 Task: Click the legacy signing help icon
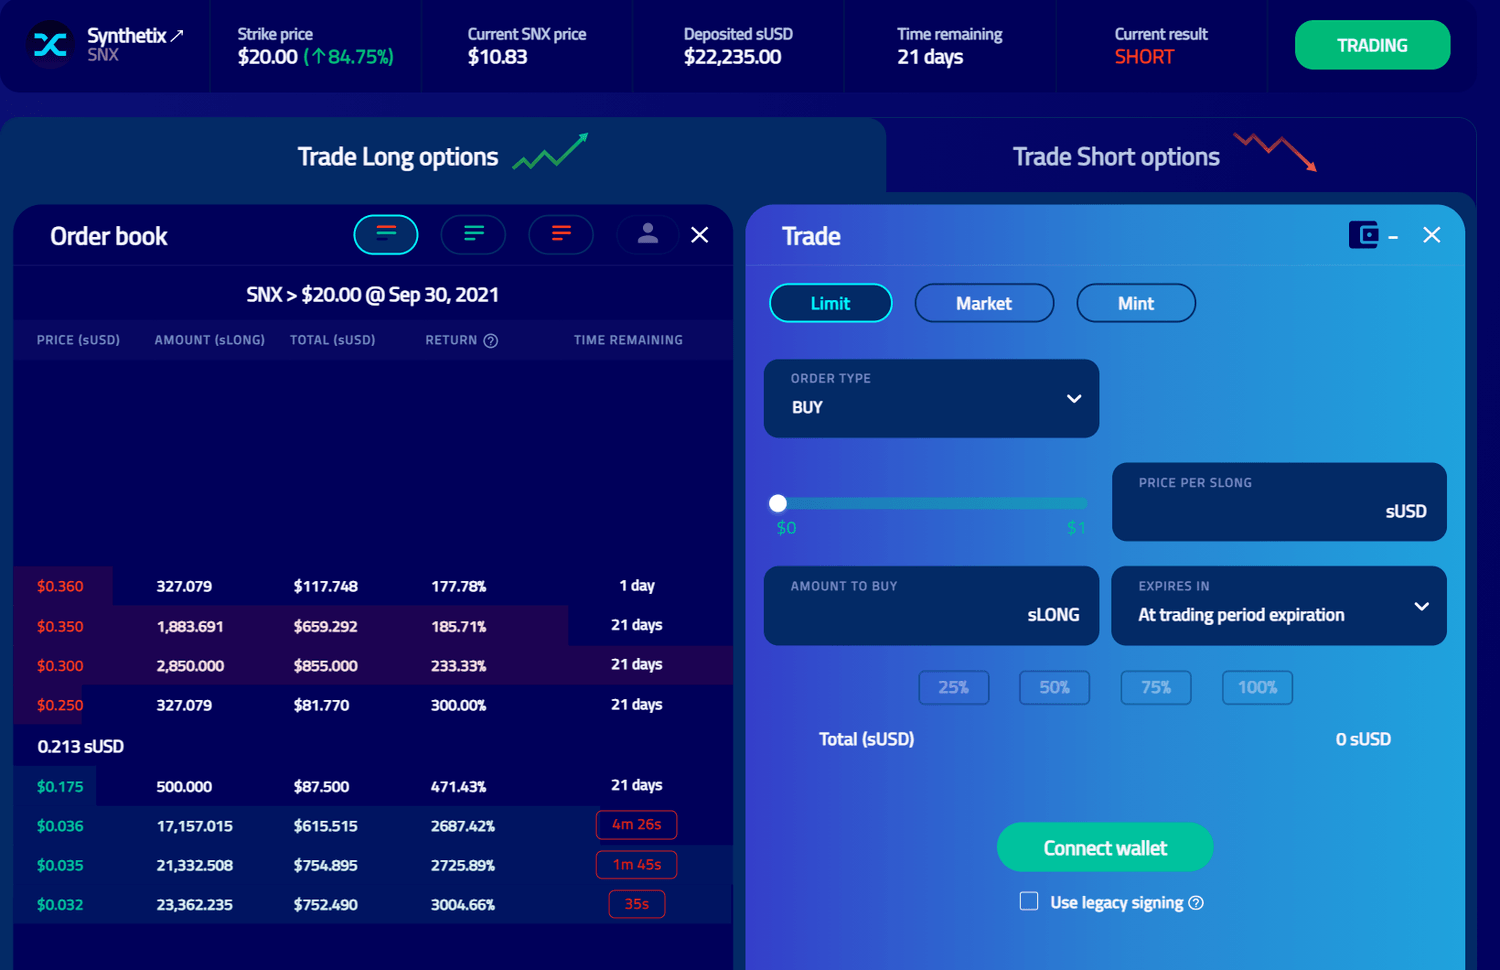(x=1196, y=903)
